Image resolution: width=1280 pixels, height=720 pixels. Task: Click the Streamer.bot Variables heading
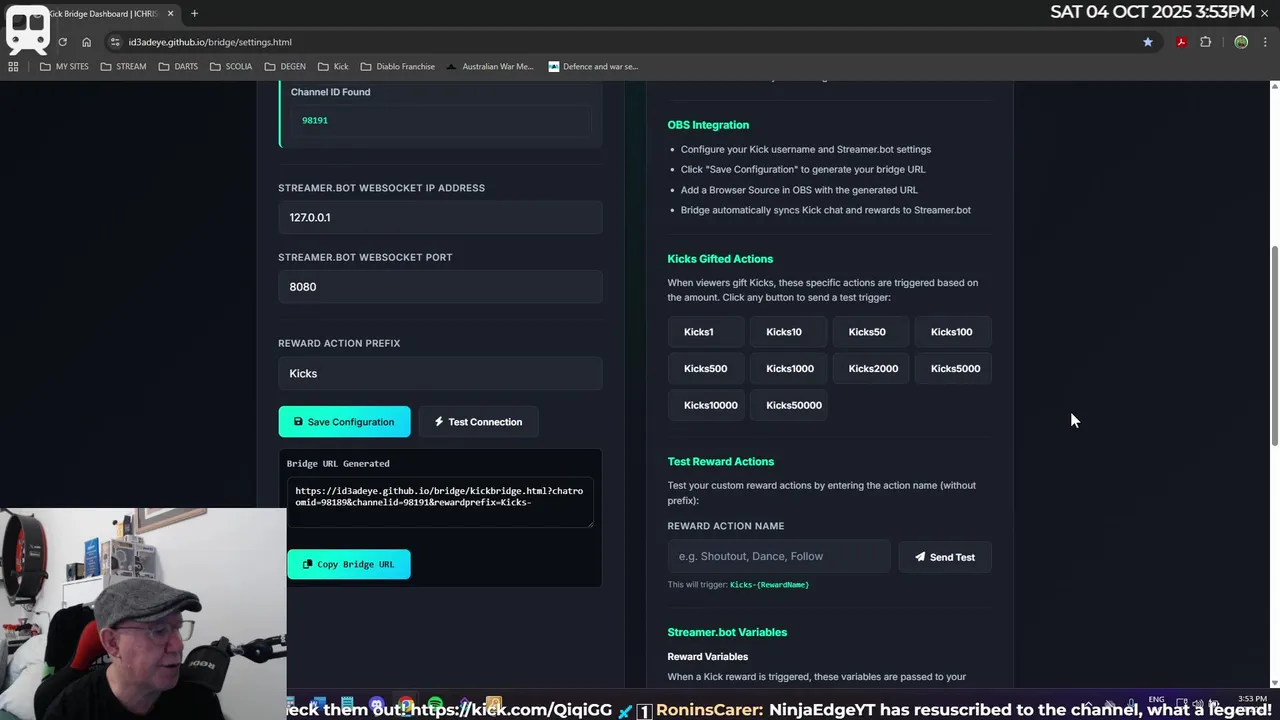[x=727, y=632]
